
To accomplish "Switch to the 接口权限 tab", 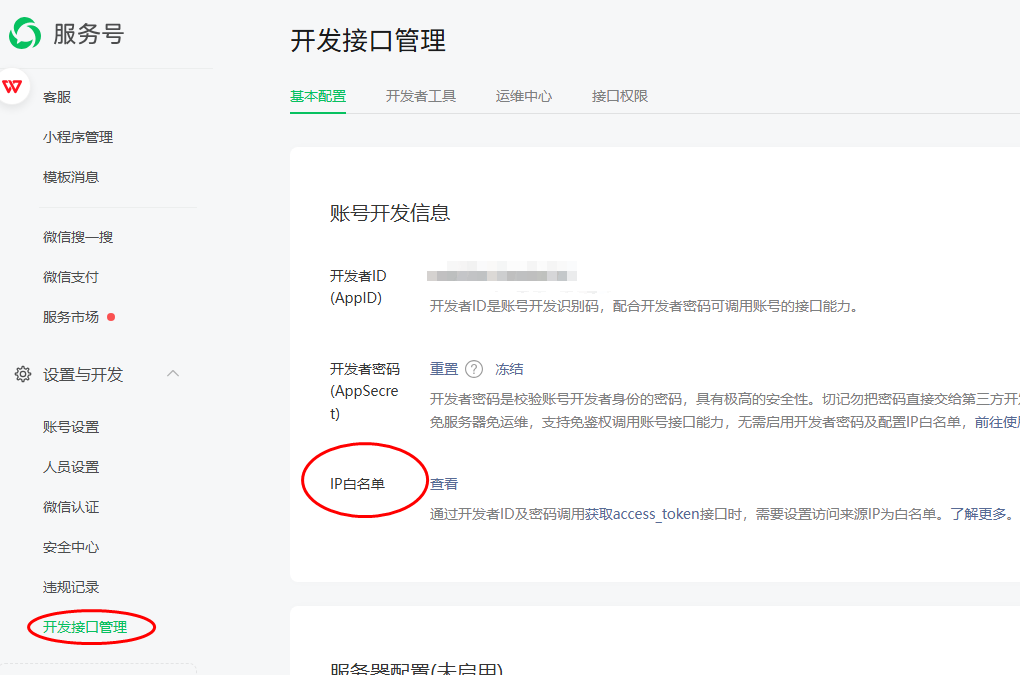I will pyautogui.click(x=620, y=96).
